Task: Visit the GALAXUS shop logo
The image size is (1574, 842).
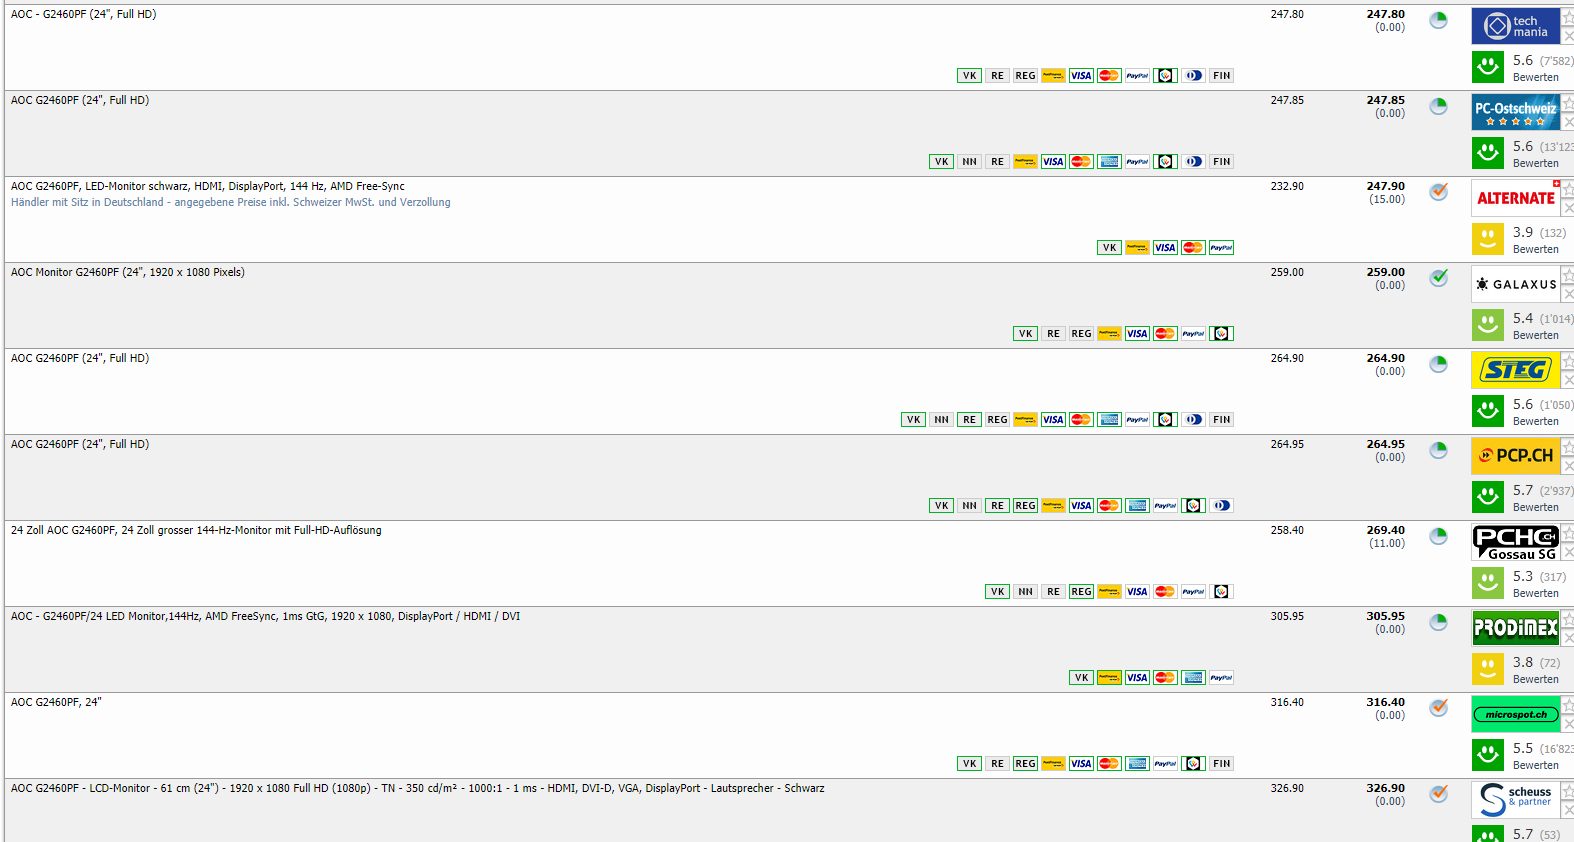Action: 1515,284
